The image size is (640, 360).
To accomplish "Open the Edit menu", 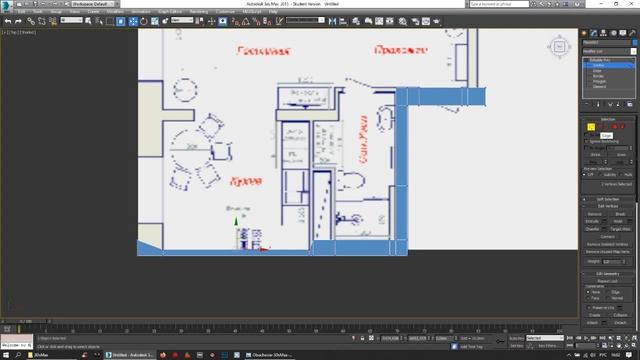I will point(22,12).
